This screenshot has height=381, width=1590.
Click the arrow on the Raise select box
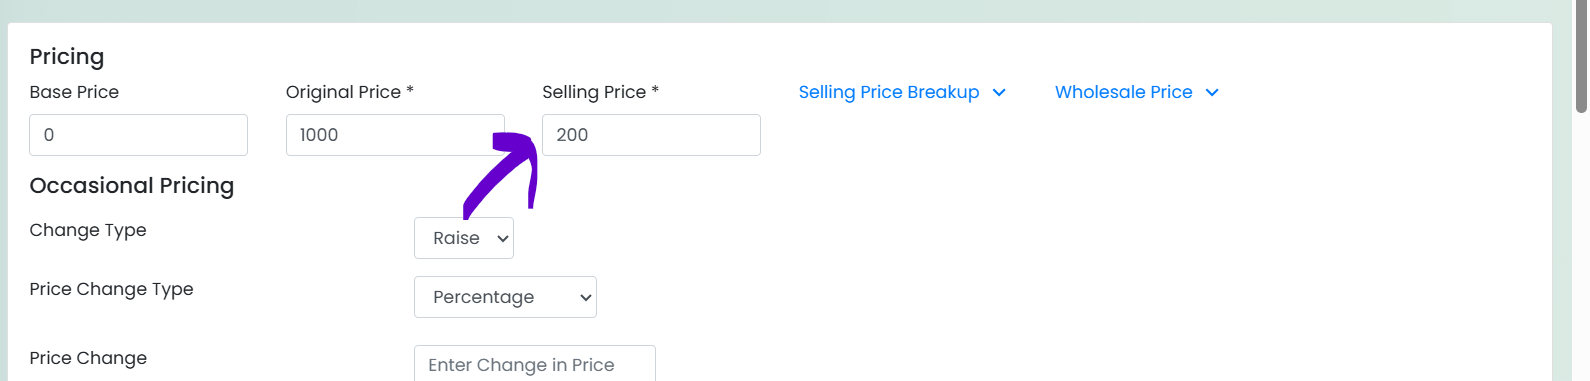[503, 238]
